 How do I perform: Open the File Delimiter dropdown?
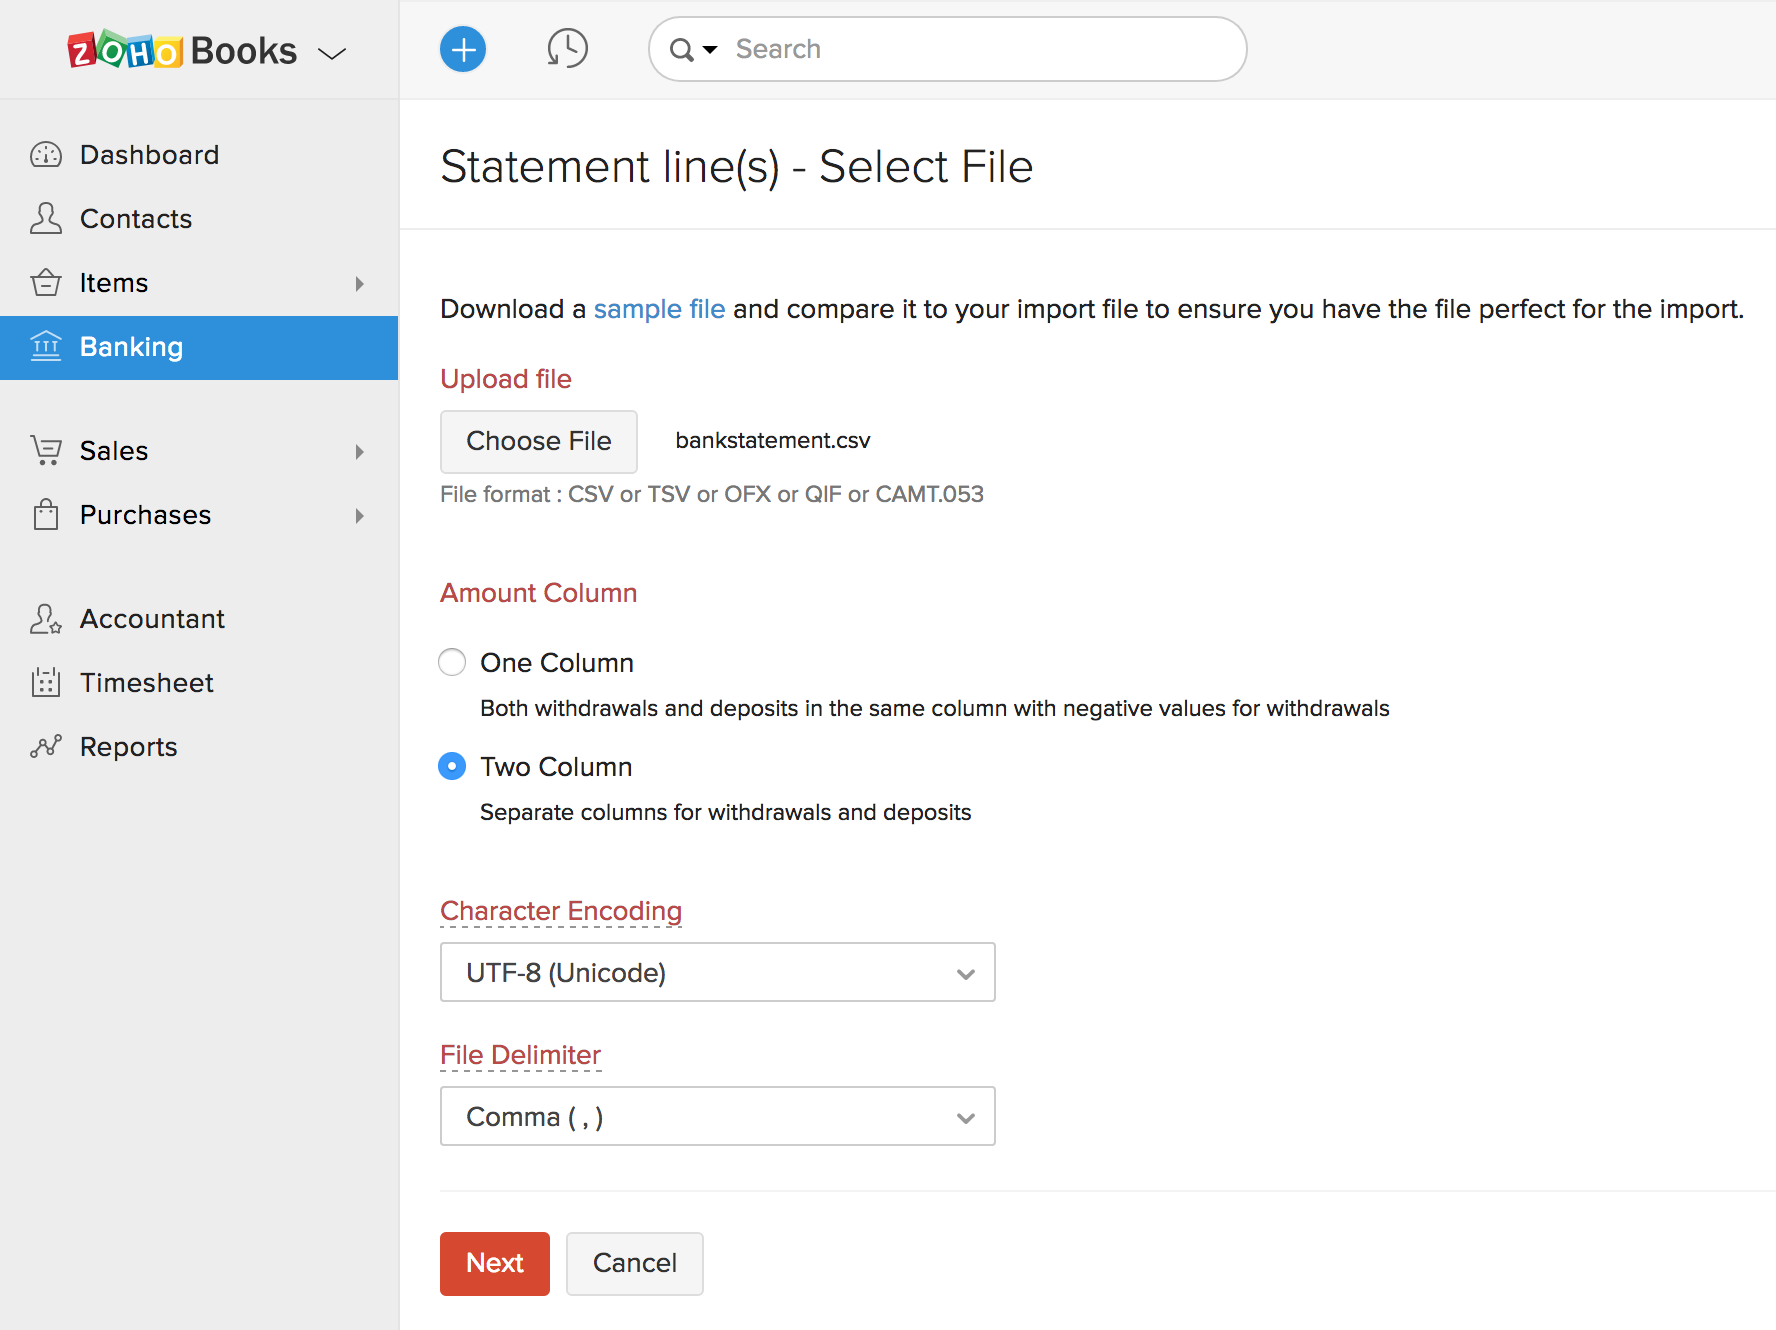pos(717,1116)
